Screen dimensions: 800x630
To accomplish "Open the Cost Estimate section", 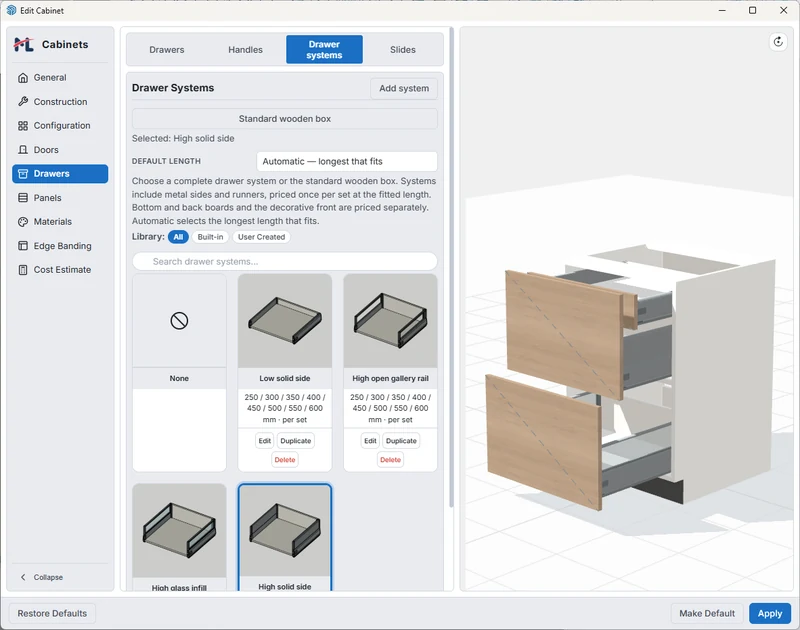I will click(60, 269).
